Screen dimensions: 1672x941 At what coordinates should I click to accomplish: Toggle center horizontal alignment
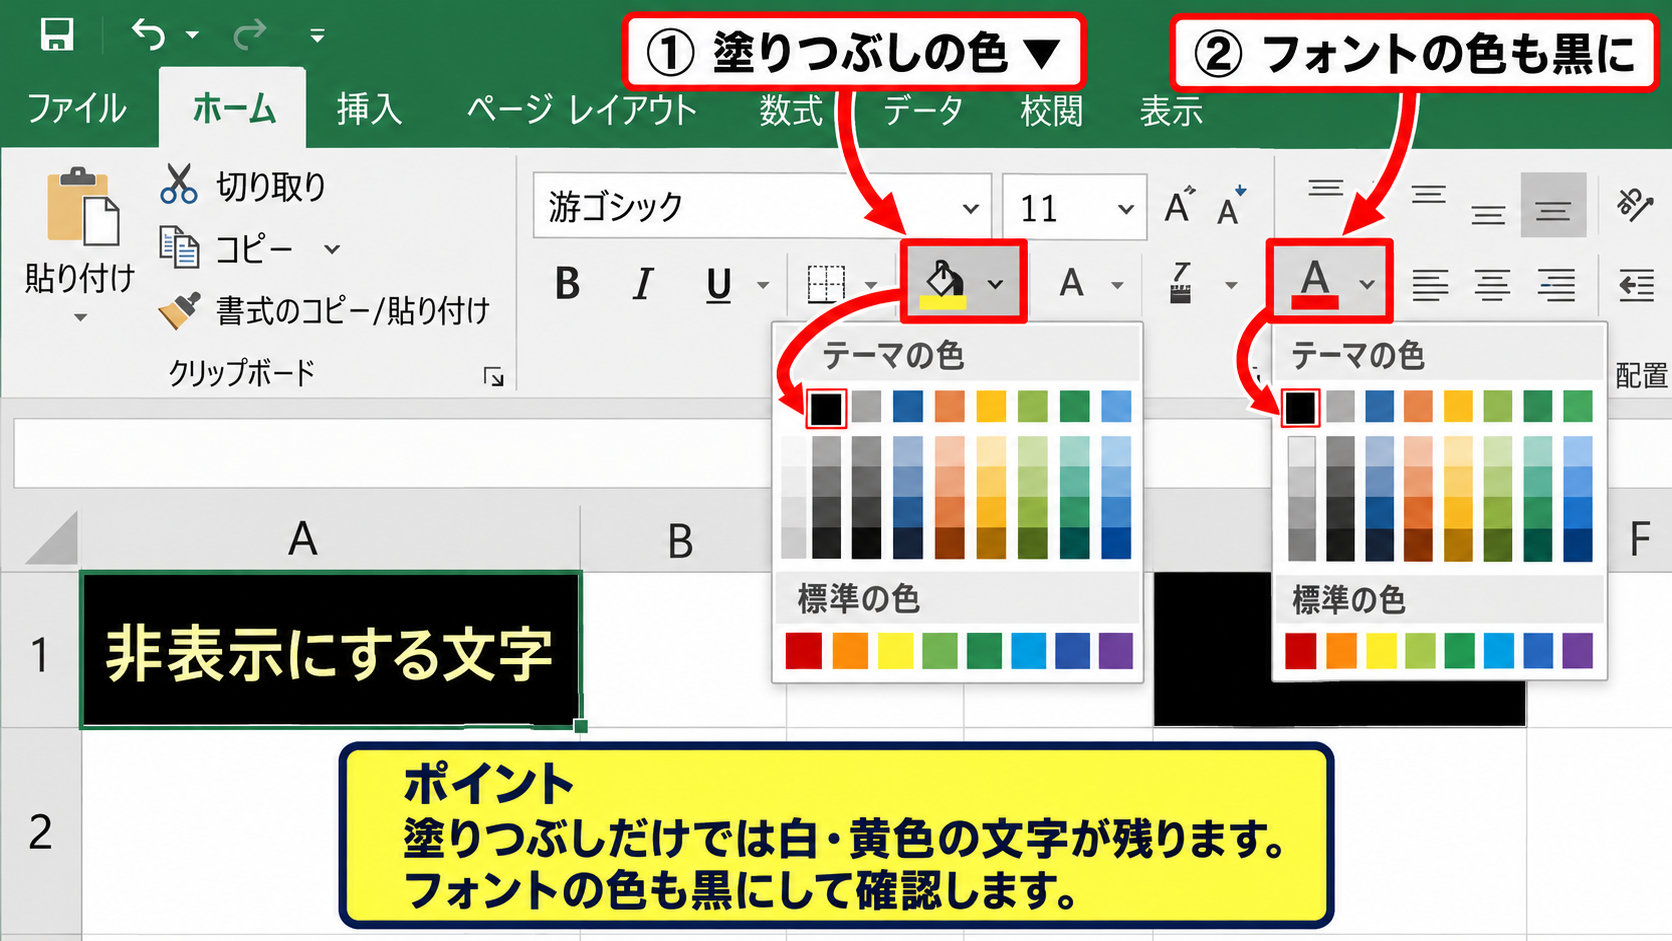click(1492, 285)
